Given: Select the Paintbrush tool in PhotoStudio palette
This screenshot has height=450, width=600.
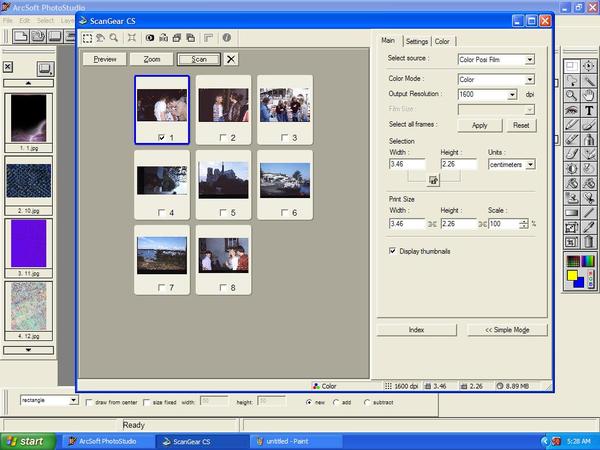Looking at the screenshot, I should pos(589,125).
